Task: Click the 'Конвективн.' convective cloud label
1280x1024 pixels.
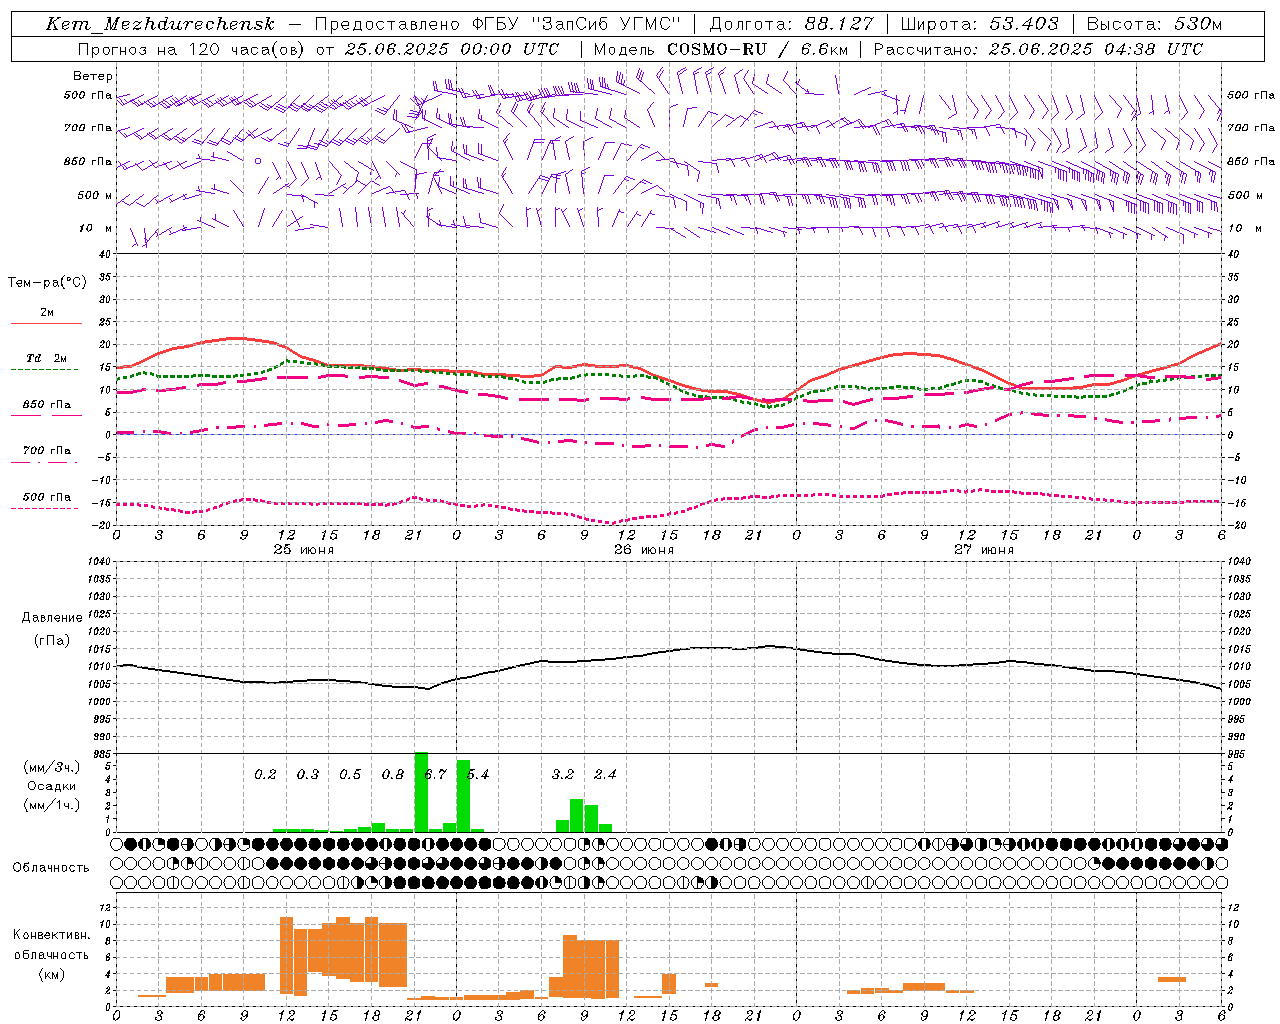Action: click(x=51, y=935)
